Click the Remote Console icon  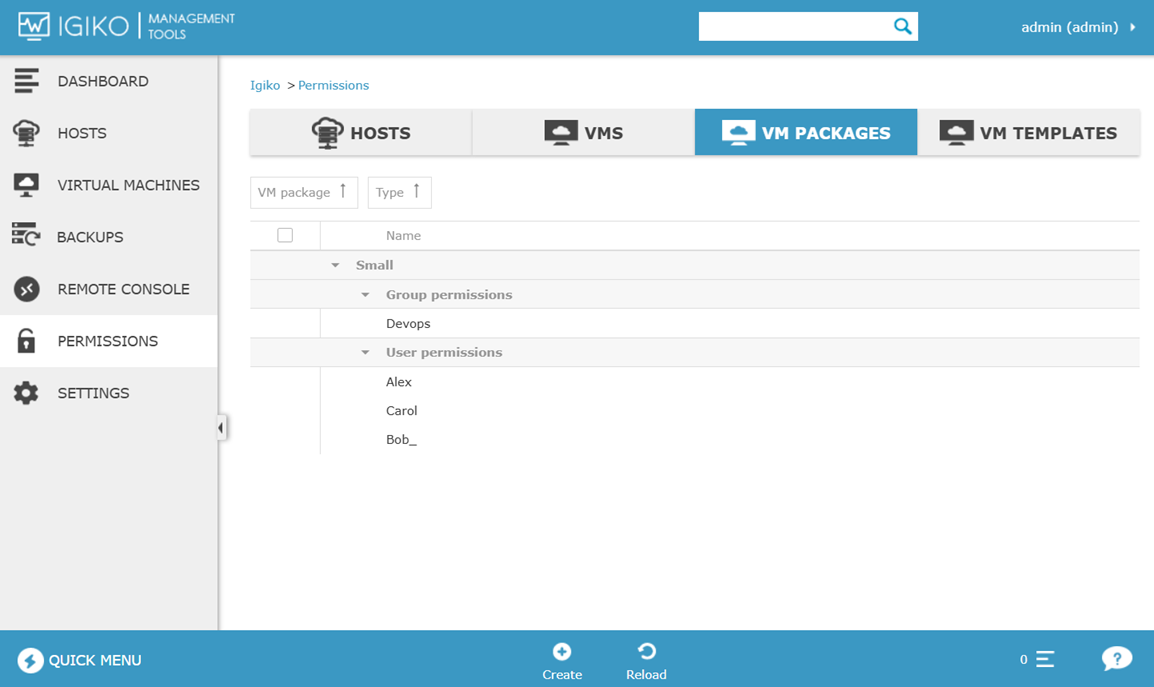[26, 289]
